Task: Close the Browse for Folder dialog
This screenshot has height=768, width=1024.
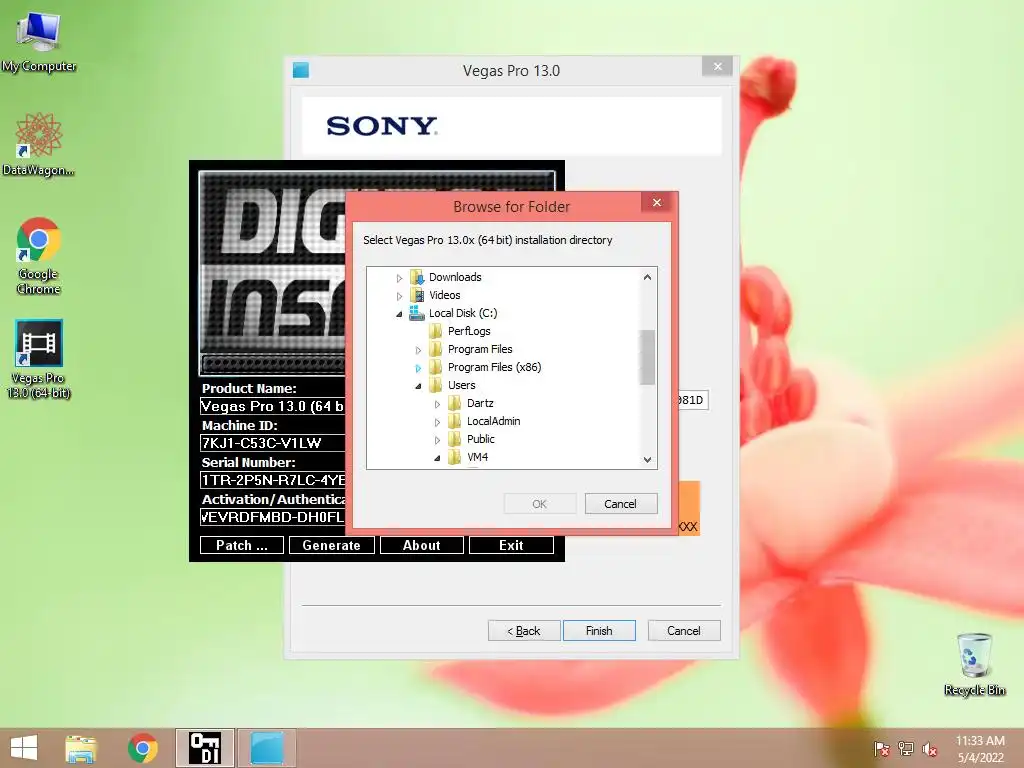Action: [x=657, y=202]
